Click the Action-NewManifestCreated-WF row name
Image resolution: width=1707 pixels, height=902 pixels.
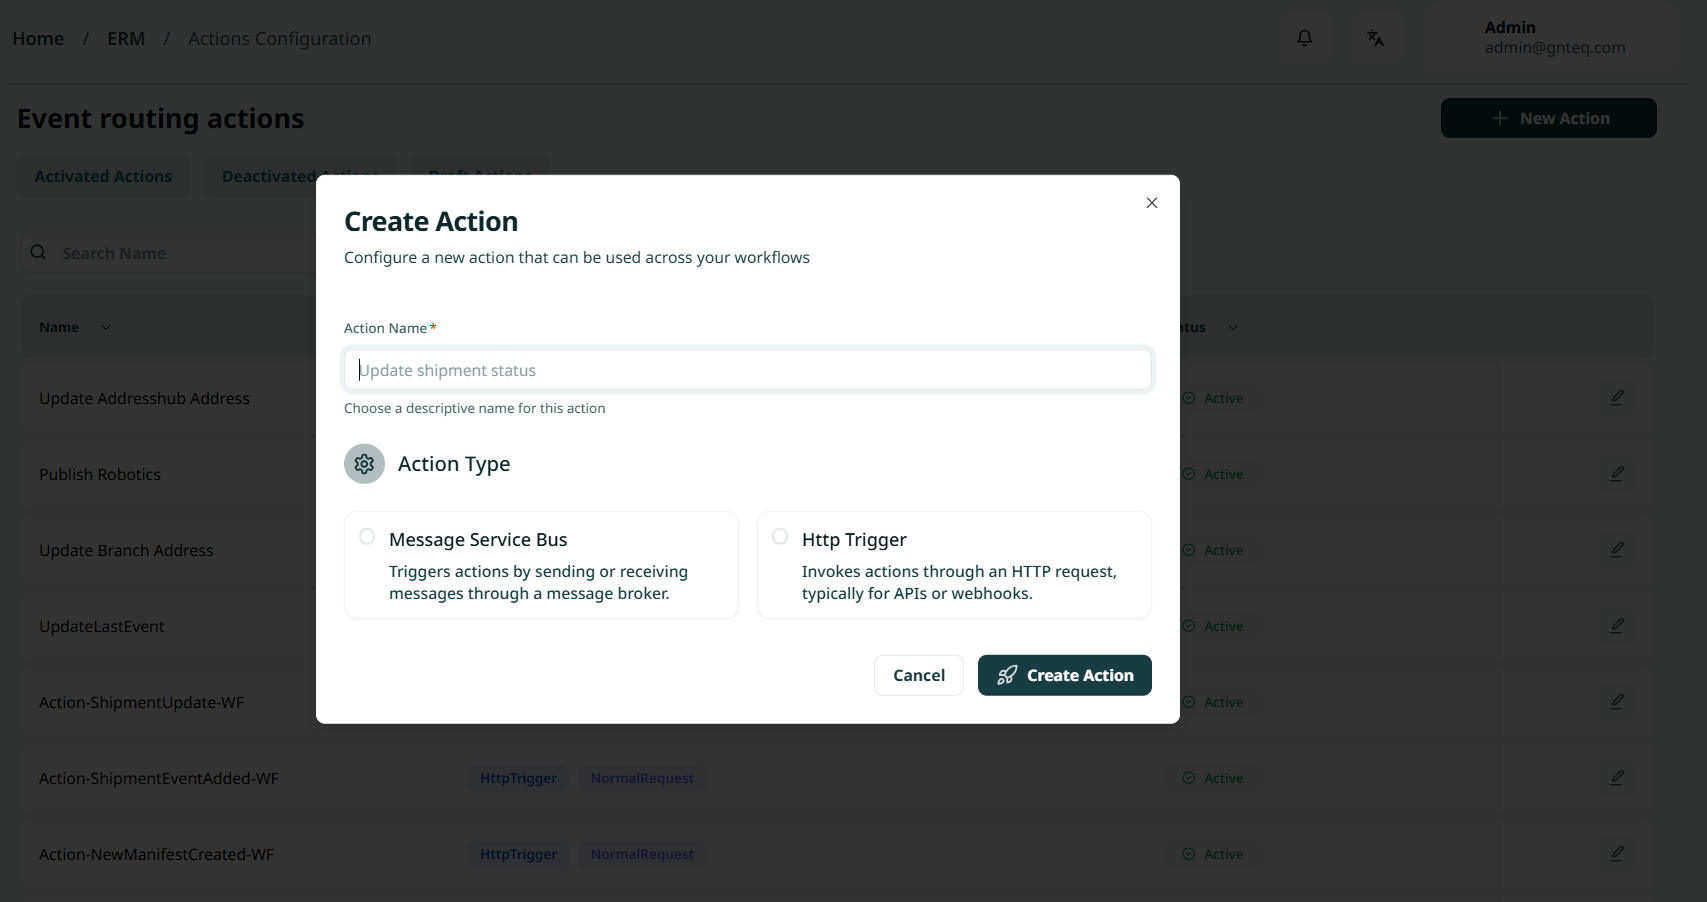(157, 854)
